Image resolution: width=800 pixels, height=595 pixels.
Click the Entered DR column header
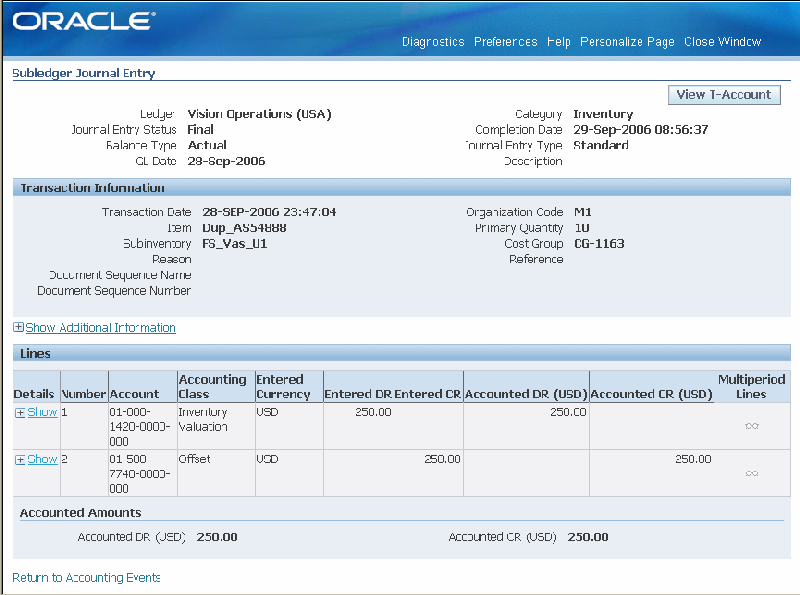click(x=358, y=394)
